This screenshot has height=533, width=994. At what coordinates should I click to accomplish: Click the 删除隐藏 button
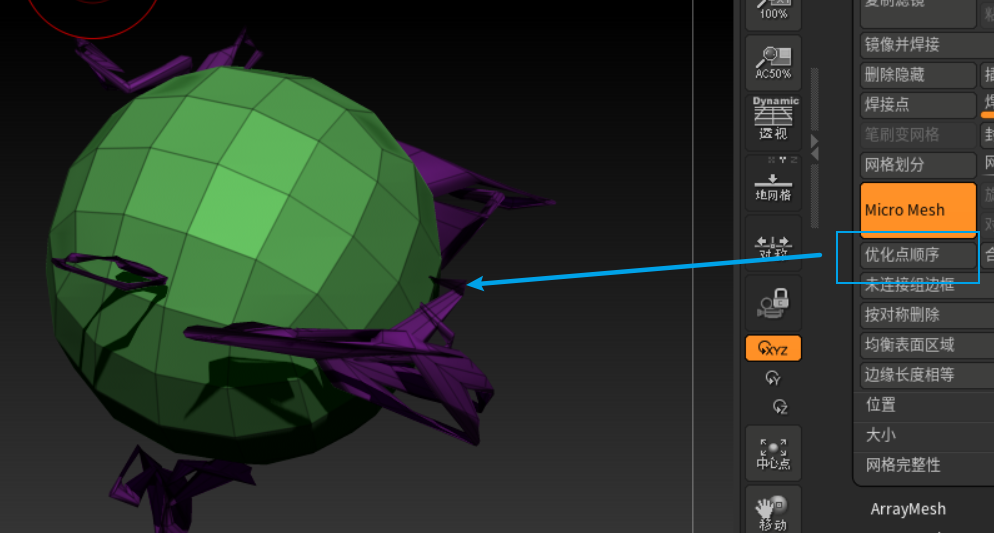tap(918, 75)
